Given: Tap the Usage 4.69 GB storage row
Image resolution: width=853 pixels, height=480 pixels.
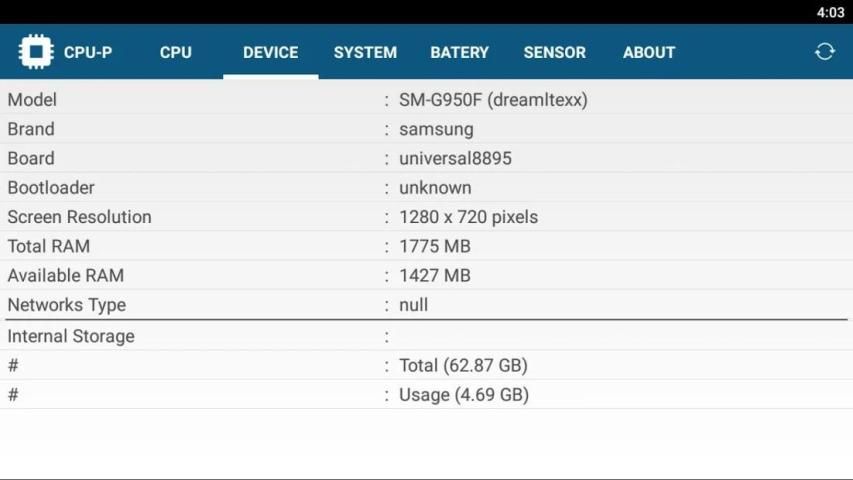Looking at the screenshot, I should [x=426, y=394].
